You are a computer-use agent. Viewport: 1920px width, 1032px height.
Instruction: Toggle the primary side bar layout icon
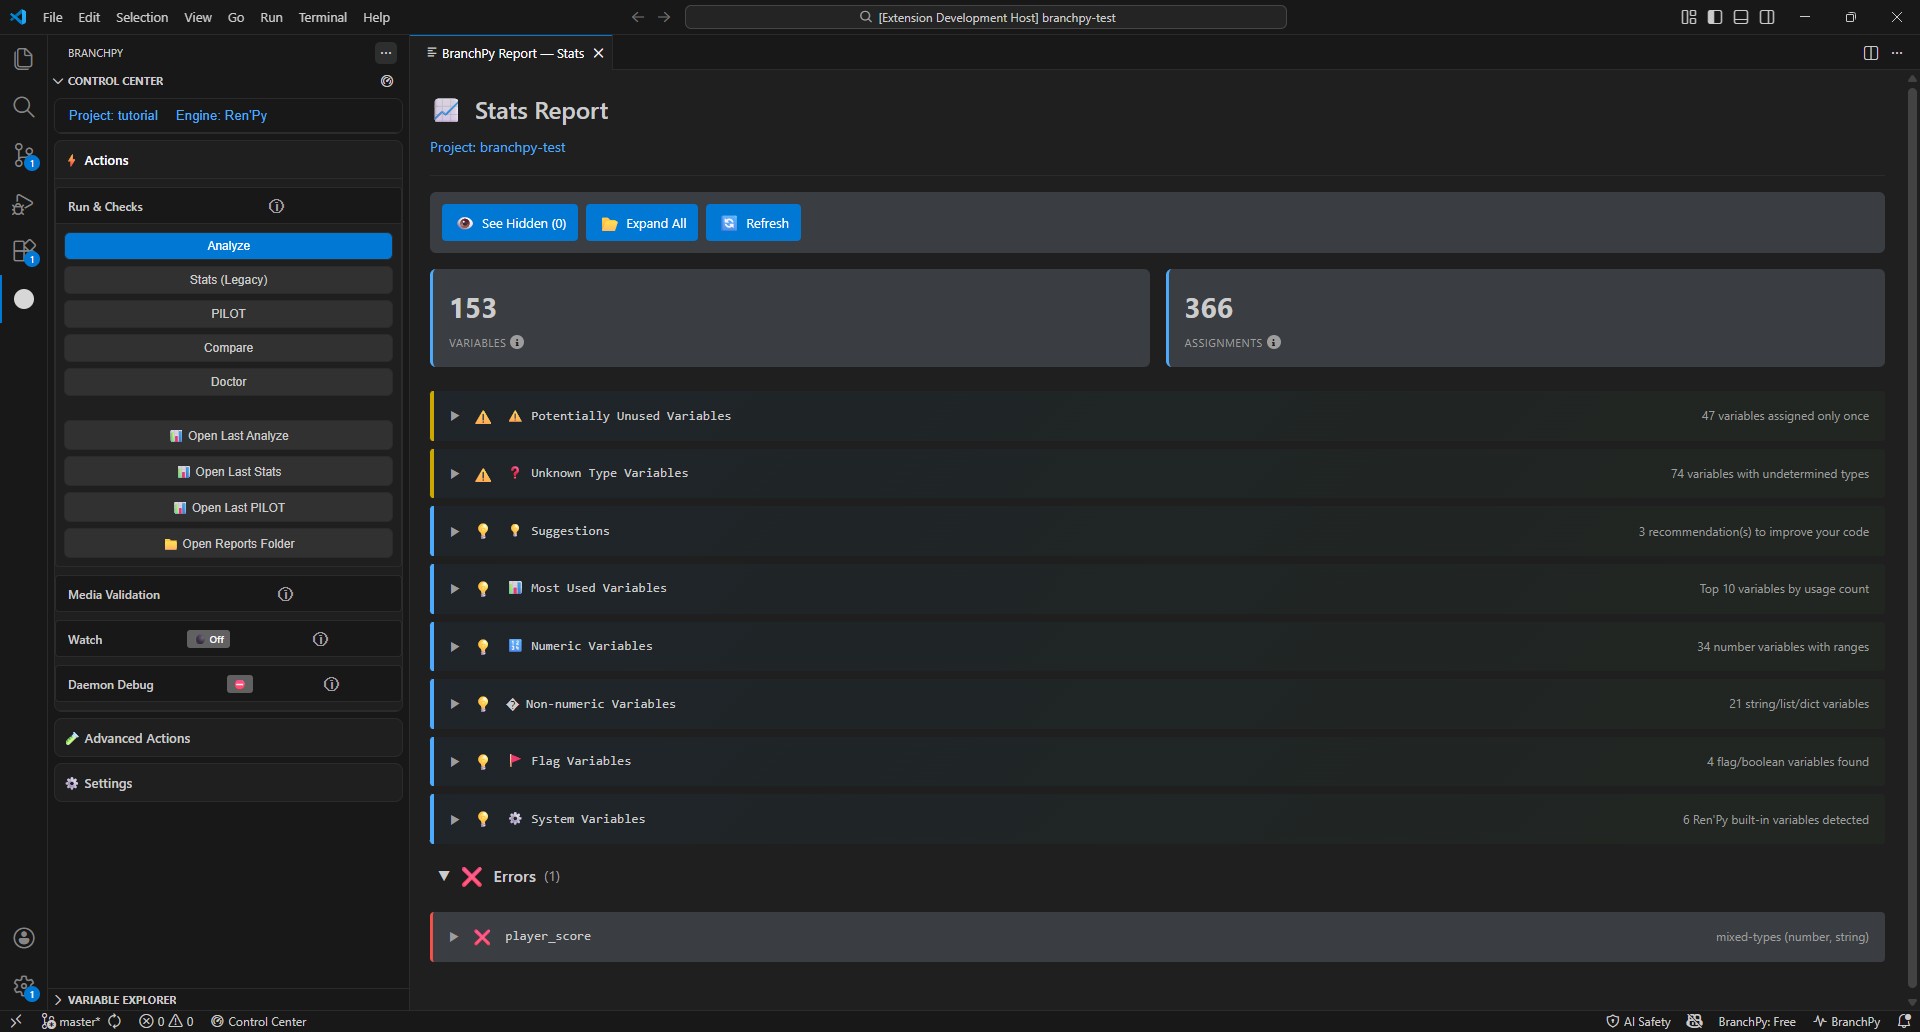(1715, 17)
